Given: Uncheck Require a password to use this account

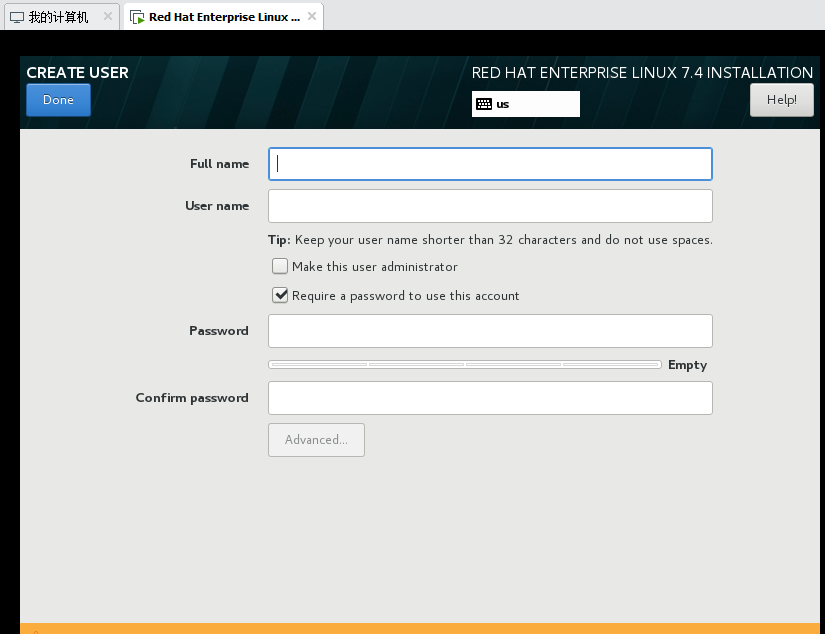Looking at the screenshot, I should point(280,295).
